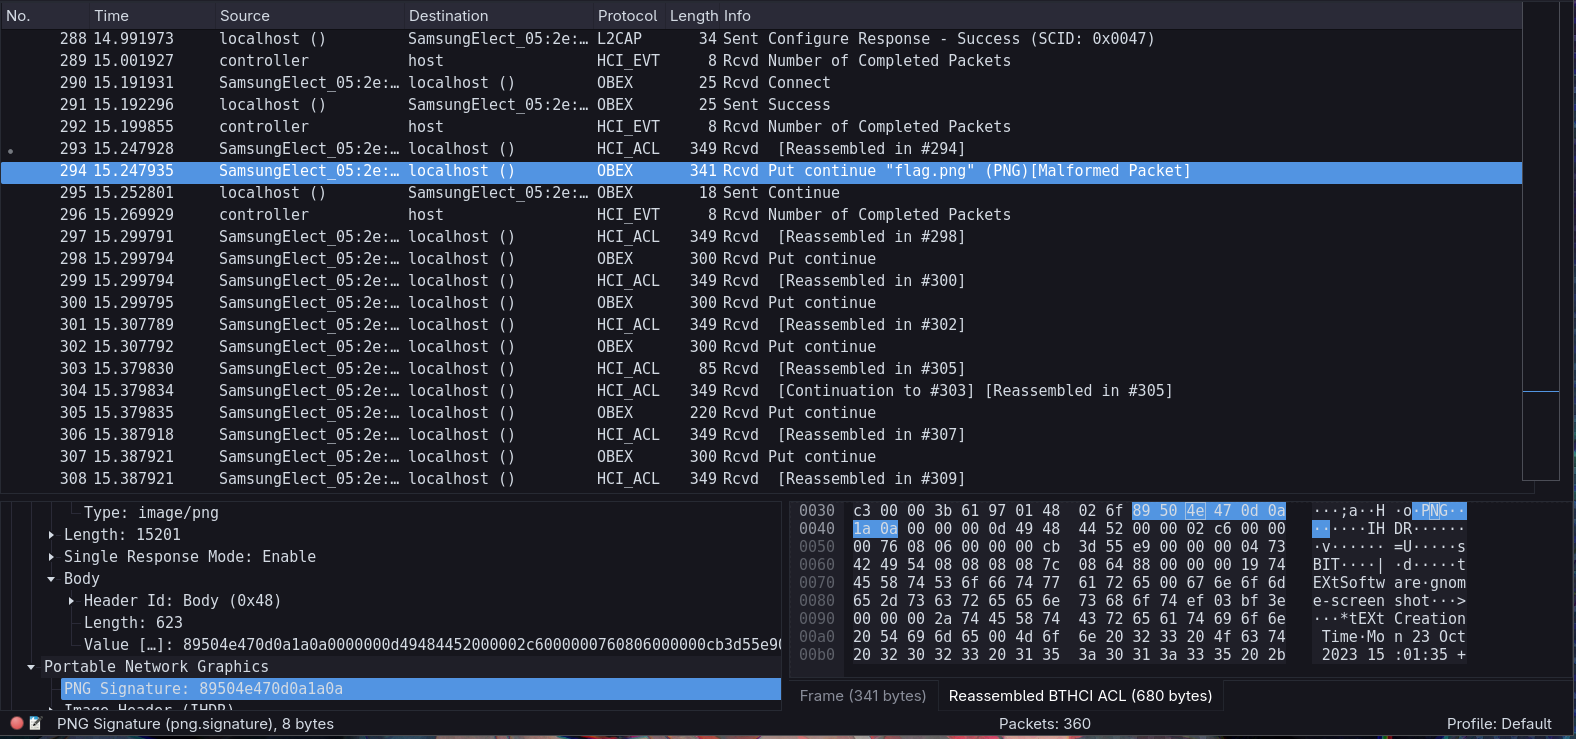Click the Source column header
1576x739 pixels.
coord(245,16)
